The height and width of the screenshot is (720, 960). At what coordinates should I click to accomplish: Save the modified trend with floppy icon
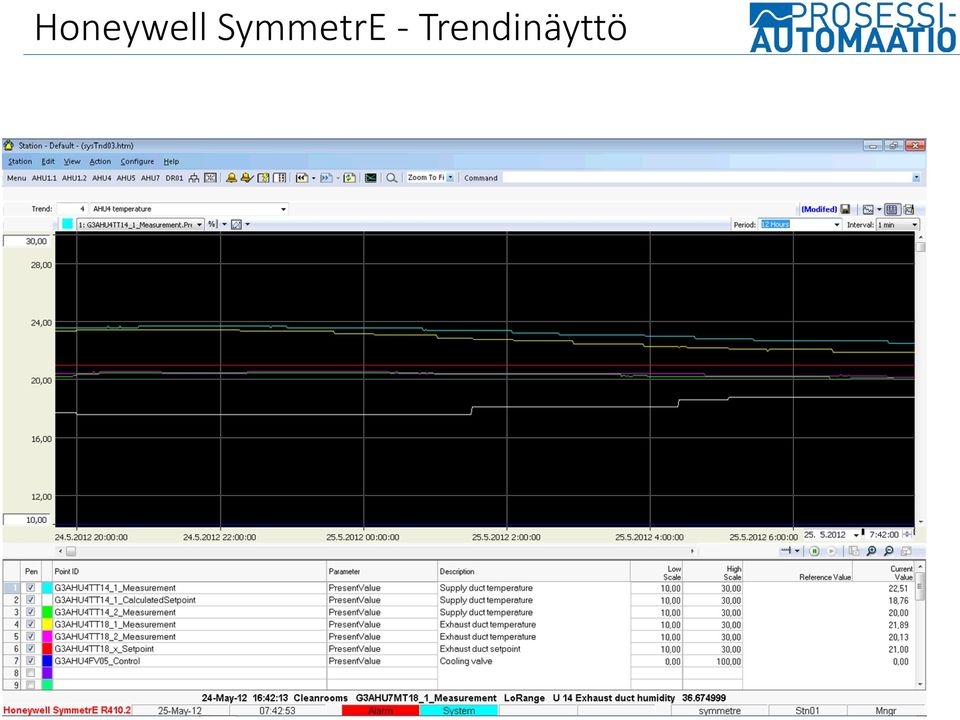point(846,209)
